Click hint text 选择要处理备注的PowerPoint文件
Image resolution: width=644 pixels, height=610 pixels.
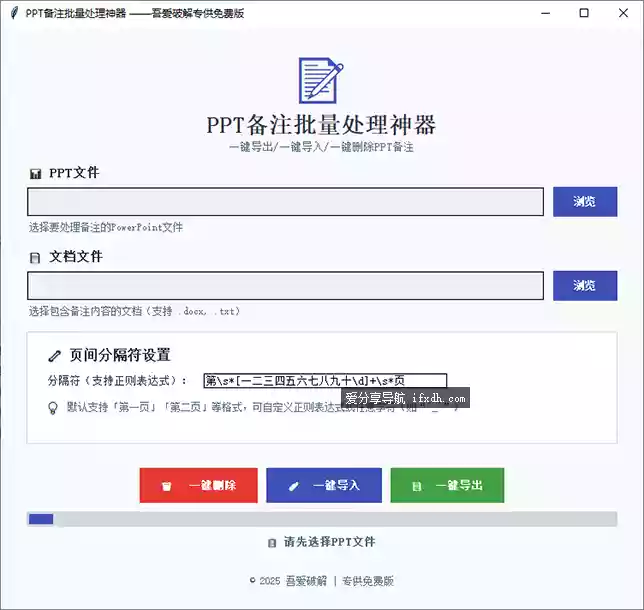click(106, 227)
